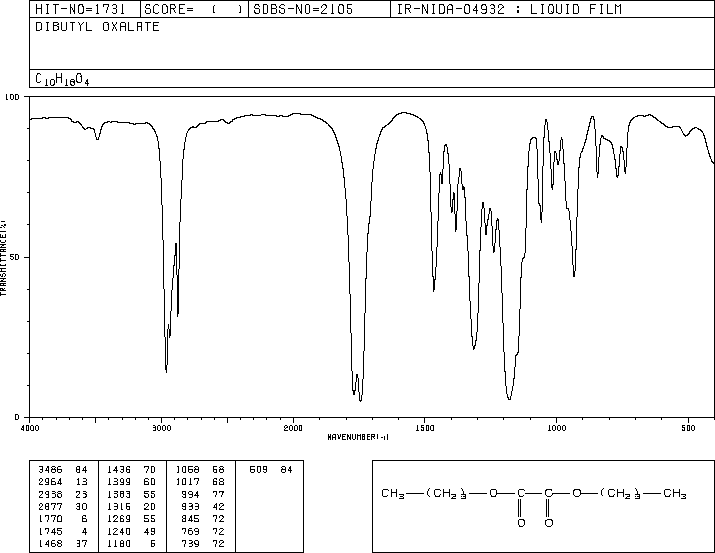Click the 1500 tick label on wavenumber axis
The image size is (715, 553).
point(425,428)
